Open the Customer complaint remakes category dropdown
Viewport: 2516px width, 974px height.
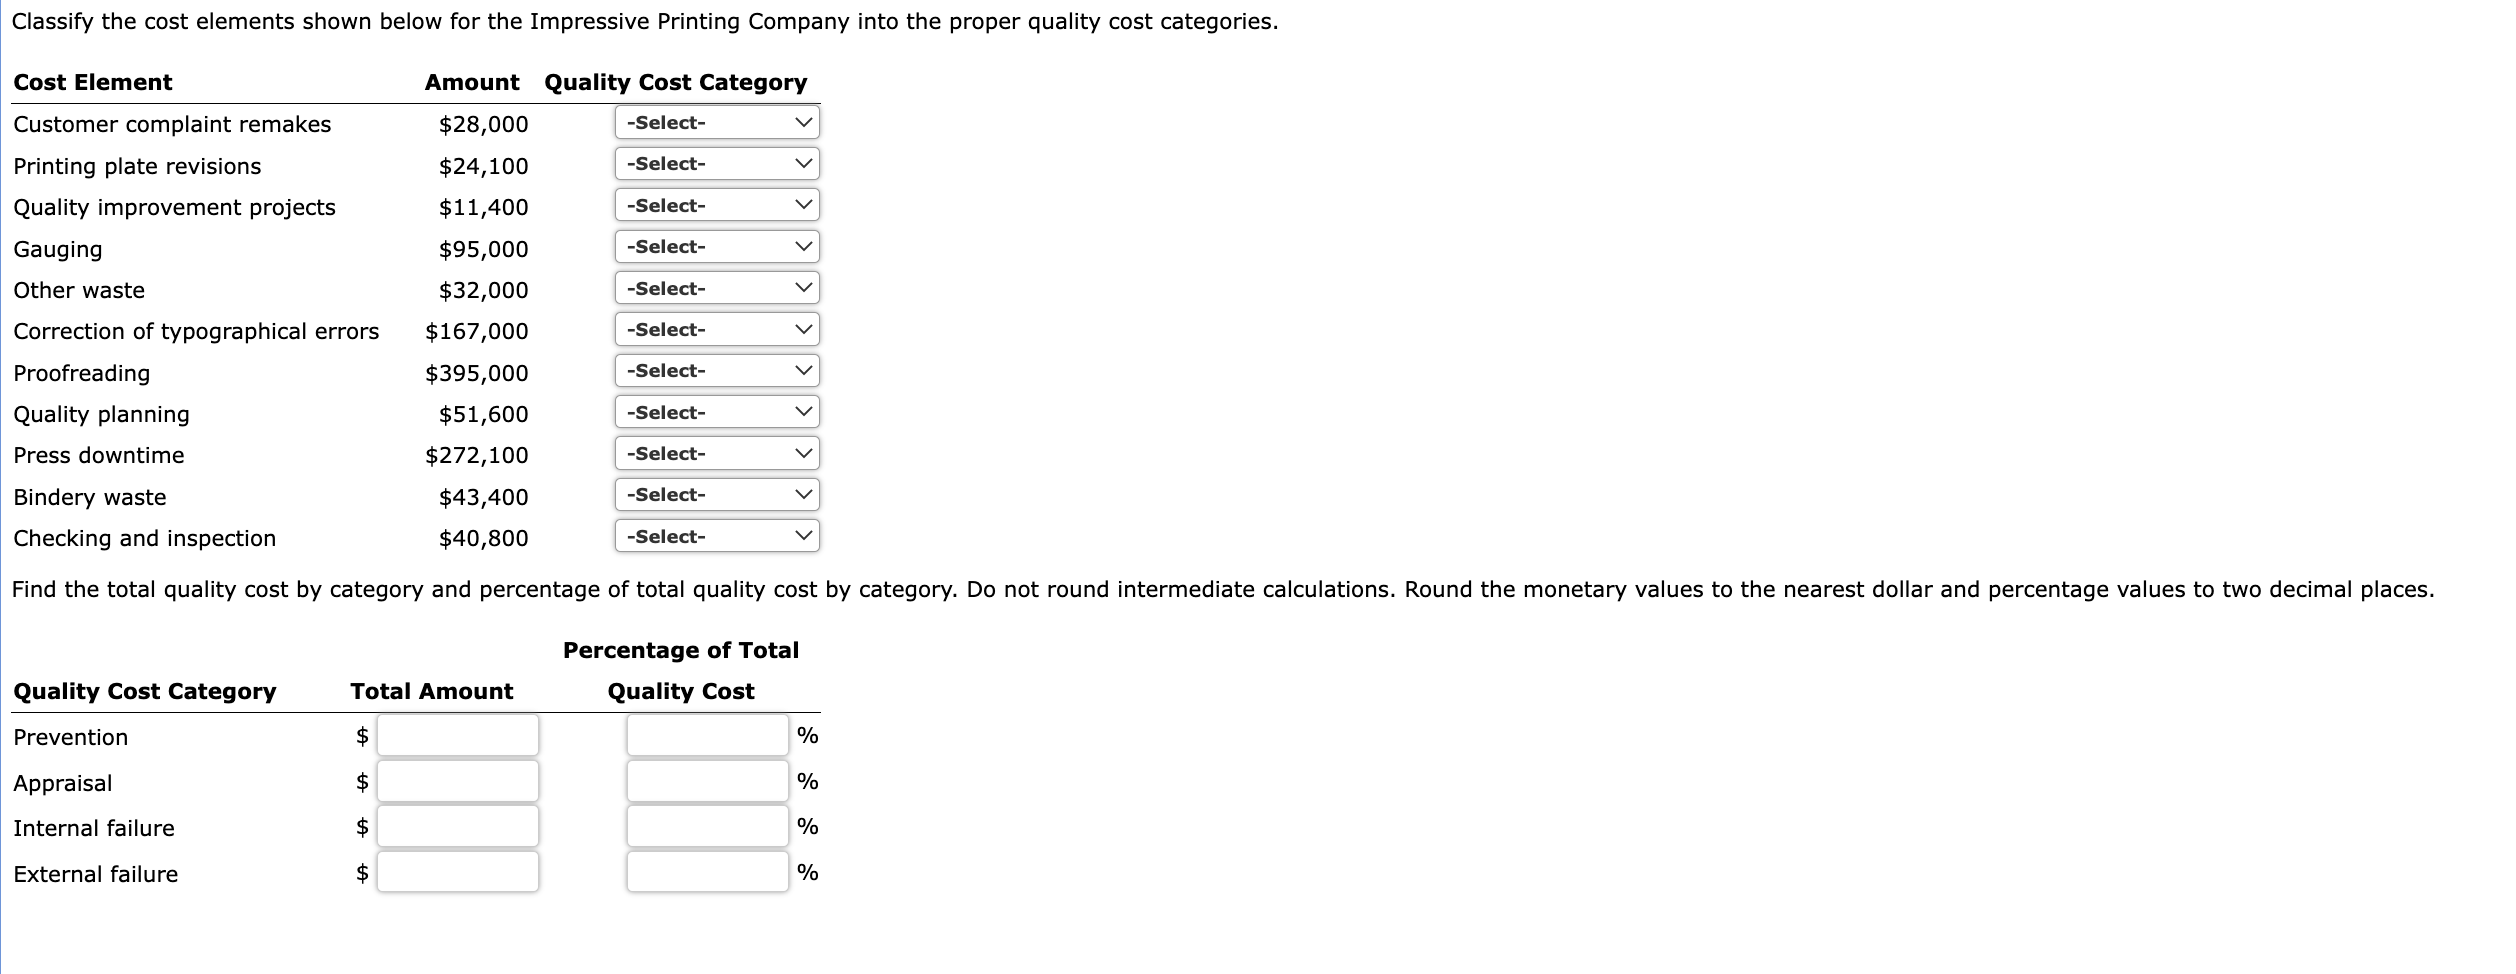point(715,122)
